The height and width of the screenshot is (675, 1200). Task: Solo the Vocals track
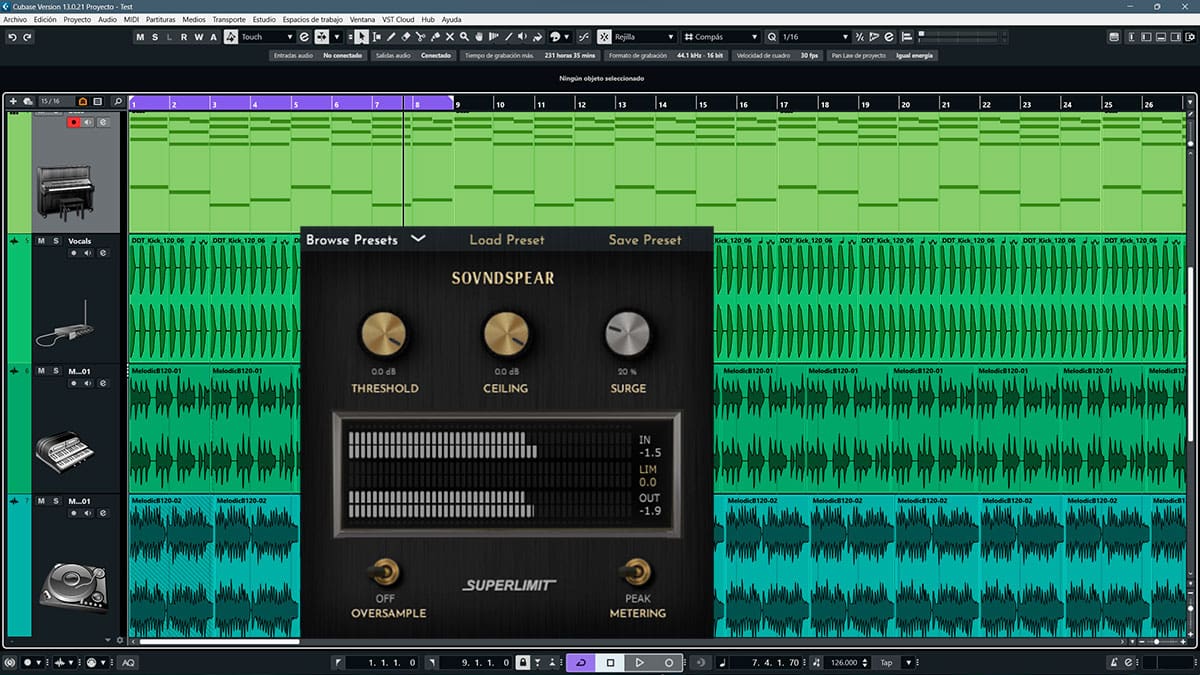pos(55,241)
